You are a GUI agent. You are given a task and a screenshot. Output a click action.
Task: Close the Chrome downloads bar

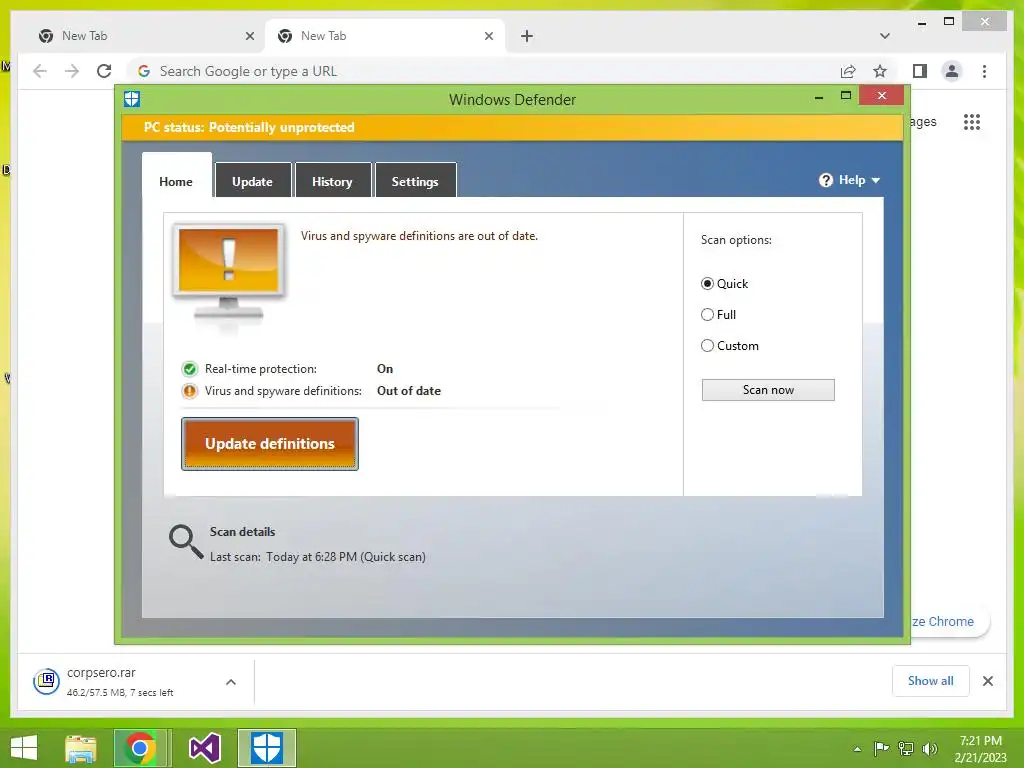[x=987, y=681]
